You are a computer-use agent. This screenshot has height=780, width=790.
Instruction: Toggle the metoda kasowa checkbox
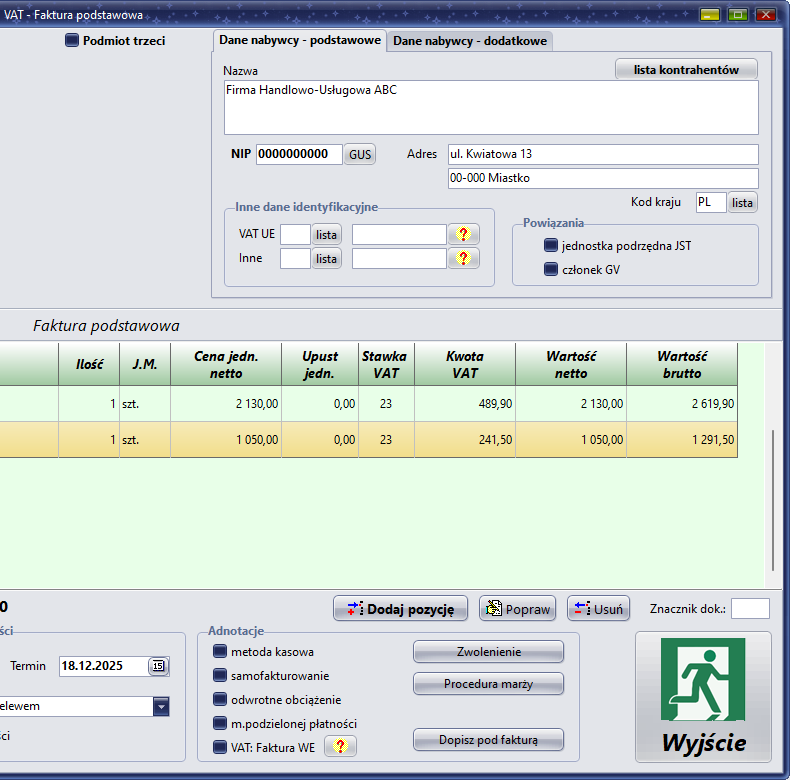pos(220,652)
